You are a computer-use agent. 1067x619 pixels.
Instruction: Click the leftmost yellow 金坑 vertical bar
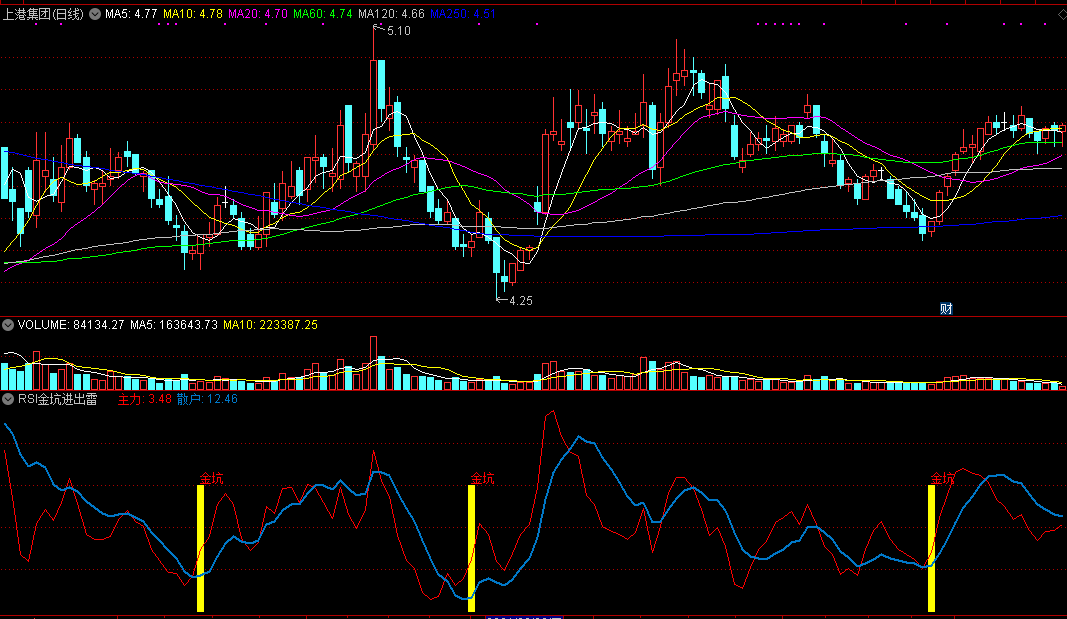tap(200, 548)
